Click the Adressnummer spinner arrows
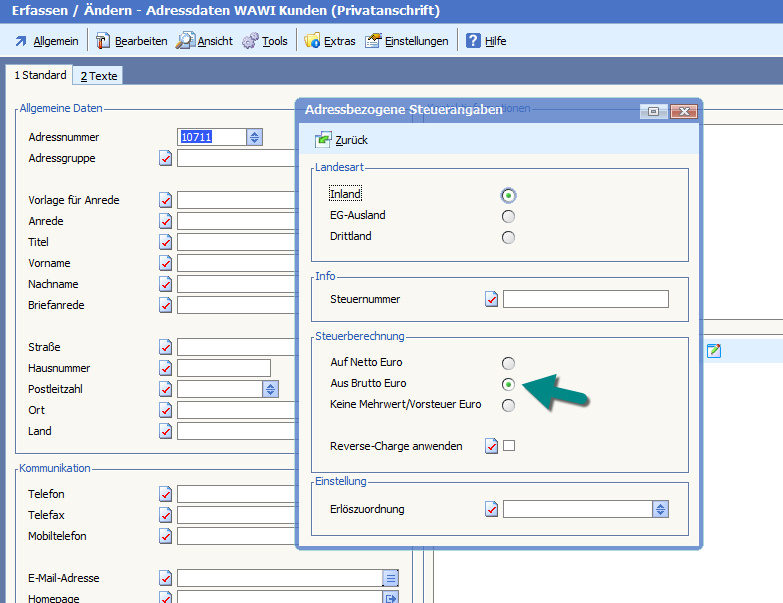 (254, 138)
